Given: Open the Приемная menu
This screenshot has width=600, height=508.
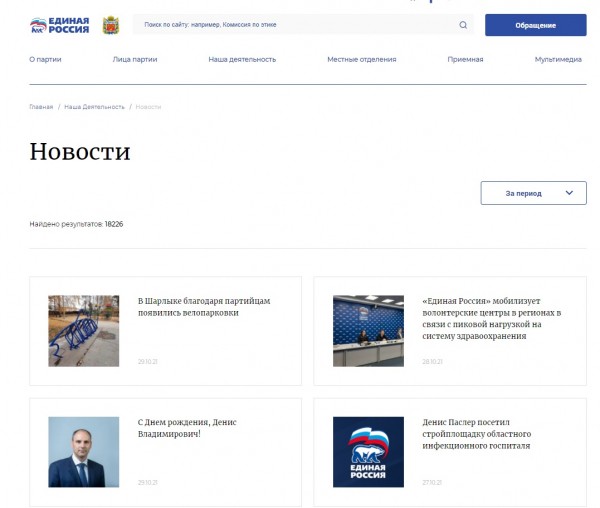Looking at the screenshot, I should (465, 59).
